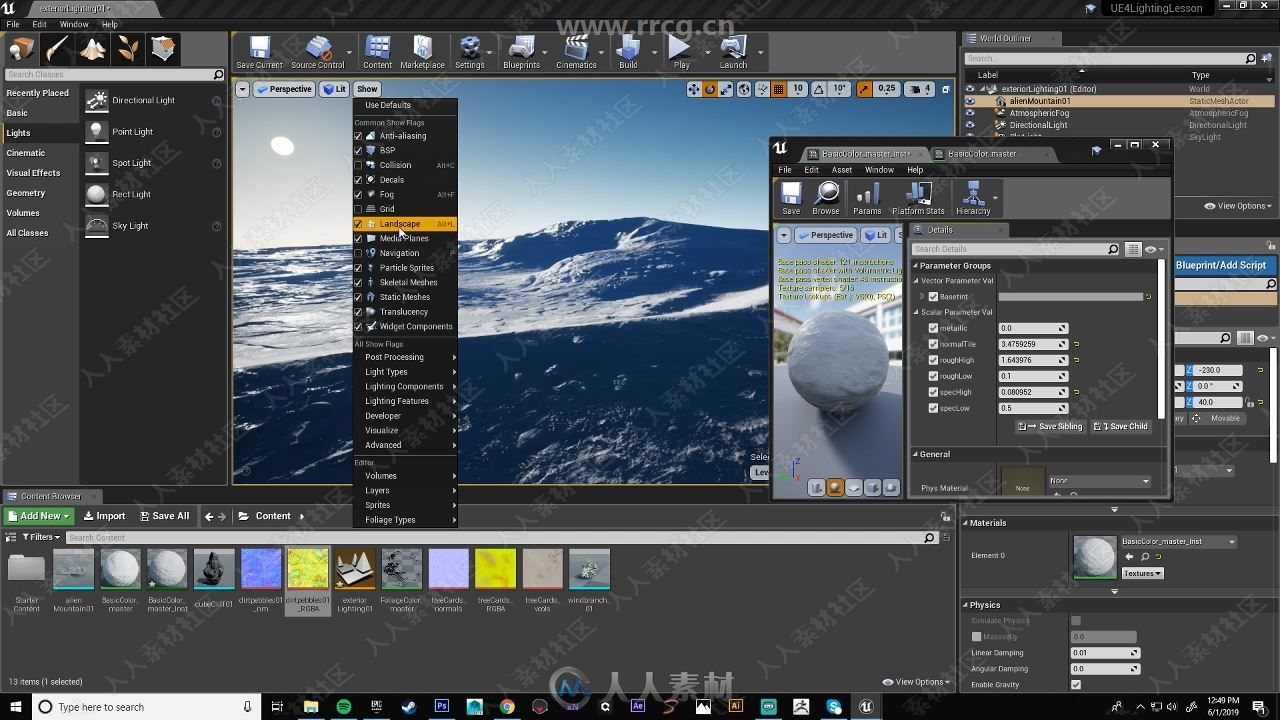Click Hierarchy in the material editor toolbar
This screenshot has height=720, width=1280.
pos(972,198)
